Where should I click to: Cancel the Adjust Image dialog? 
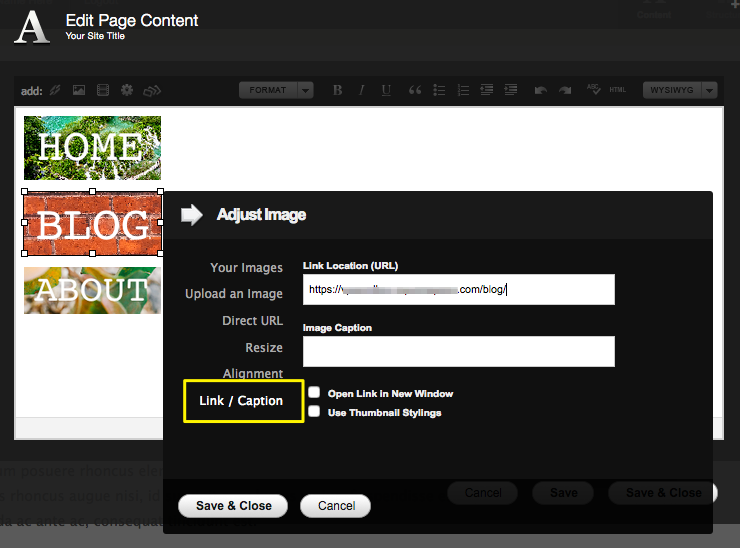[x=335, y=506]
